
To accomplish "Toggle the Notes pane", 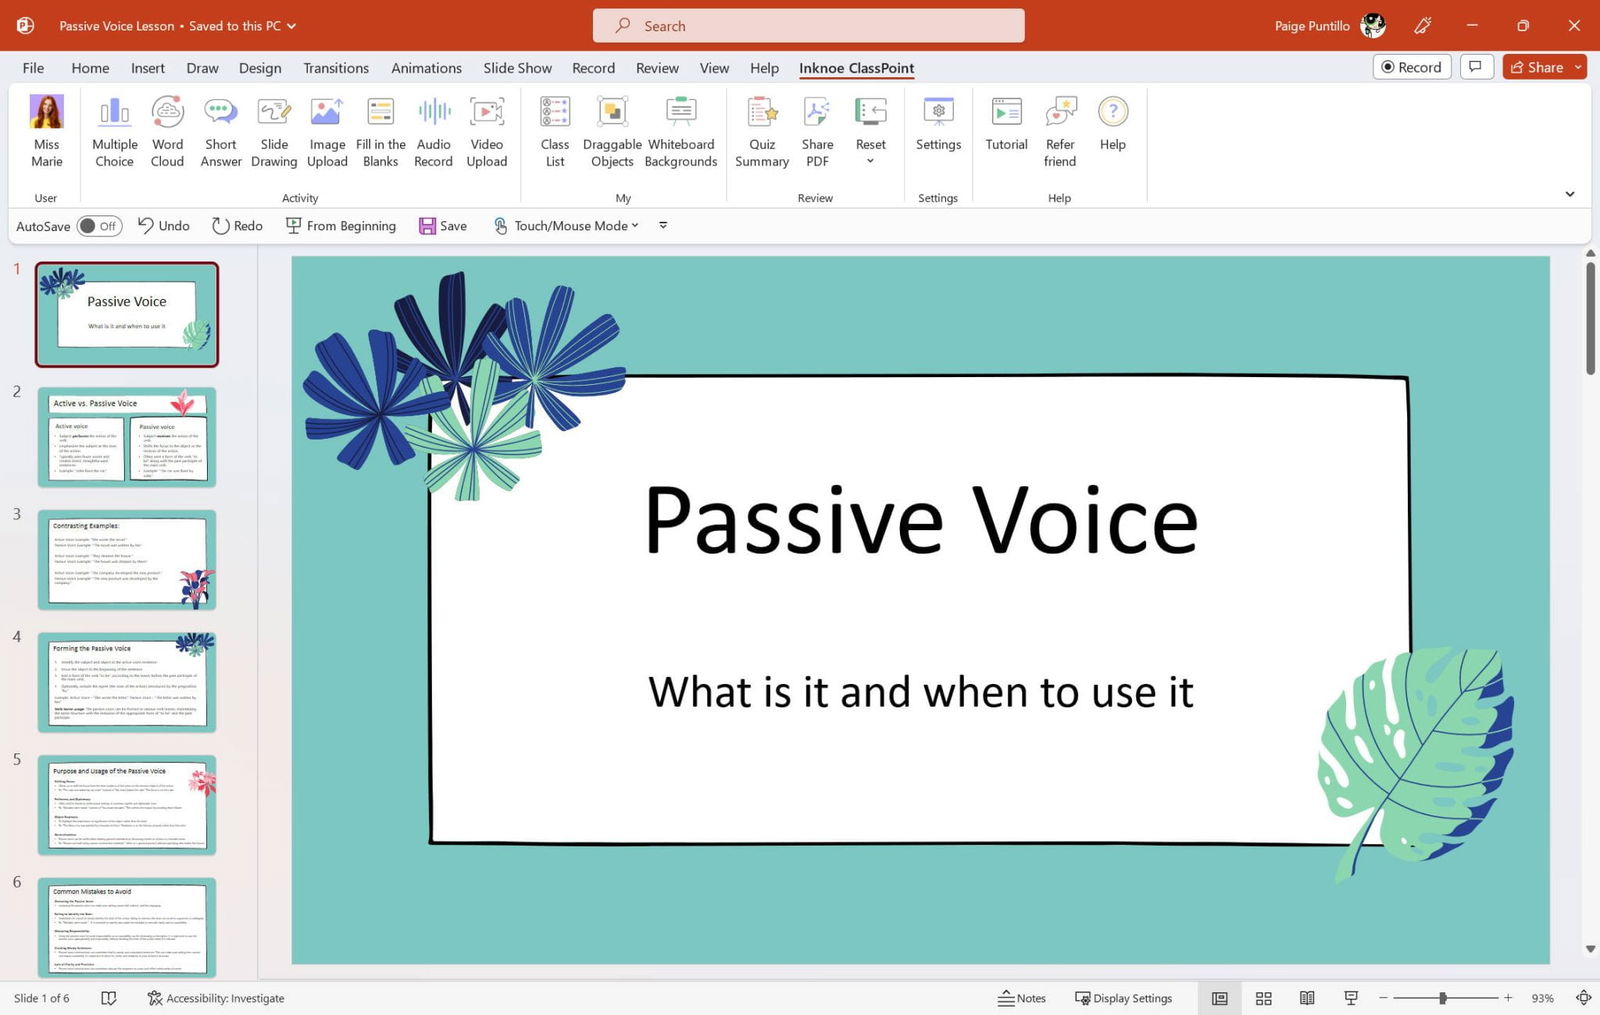I will [1022, 997].
